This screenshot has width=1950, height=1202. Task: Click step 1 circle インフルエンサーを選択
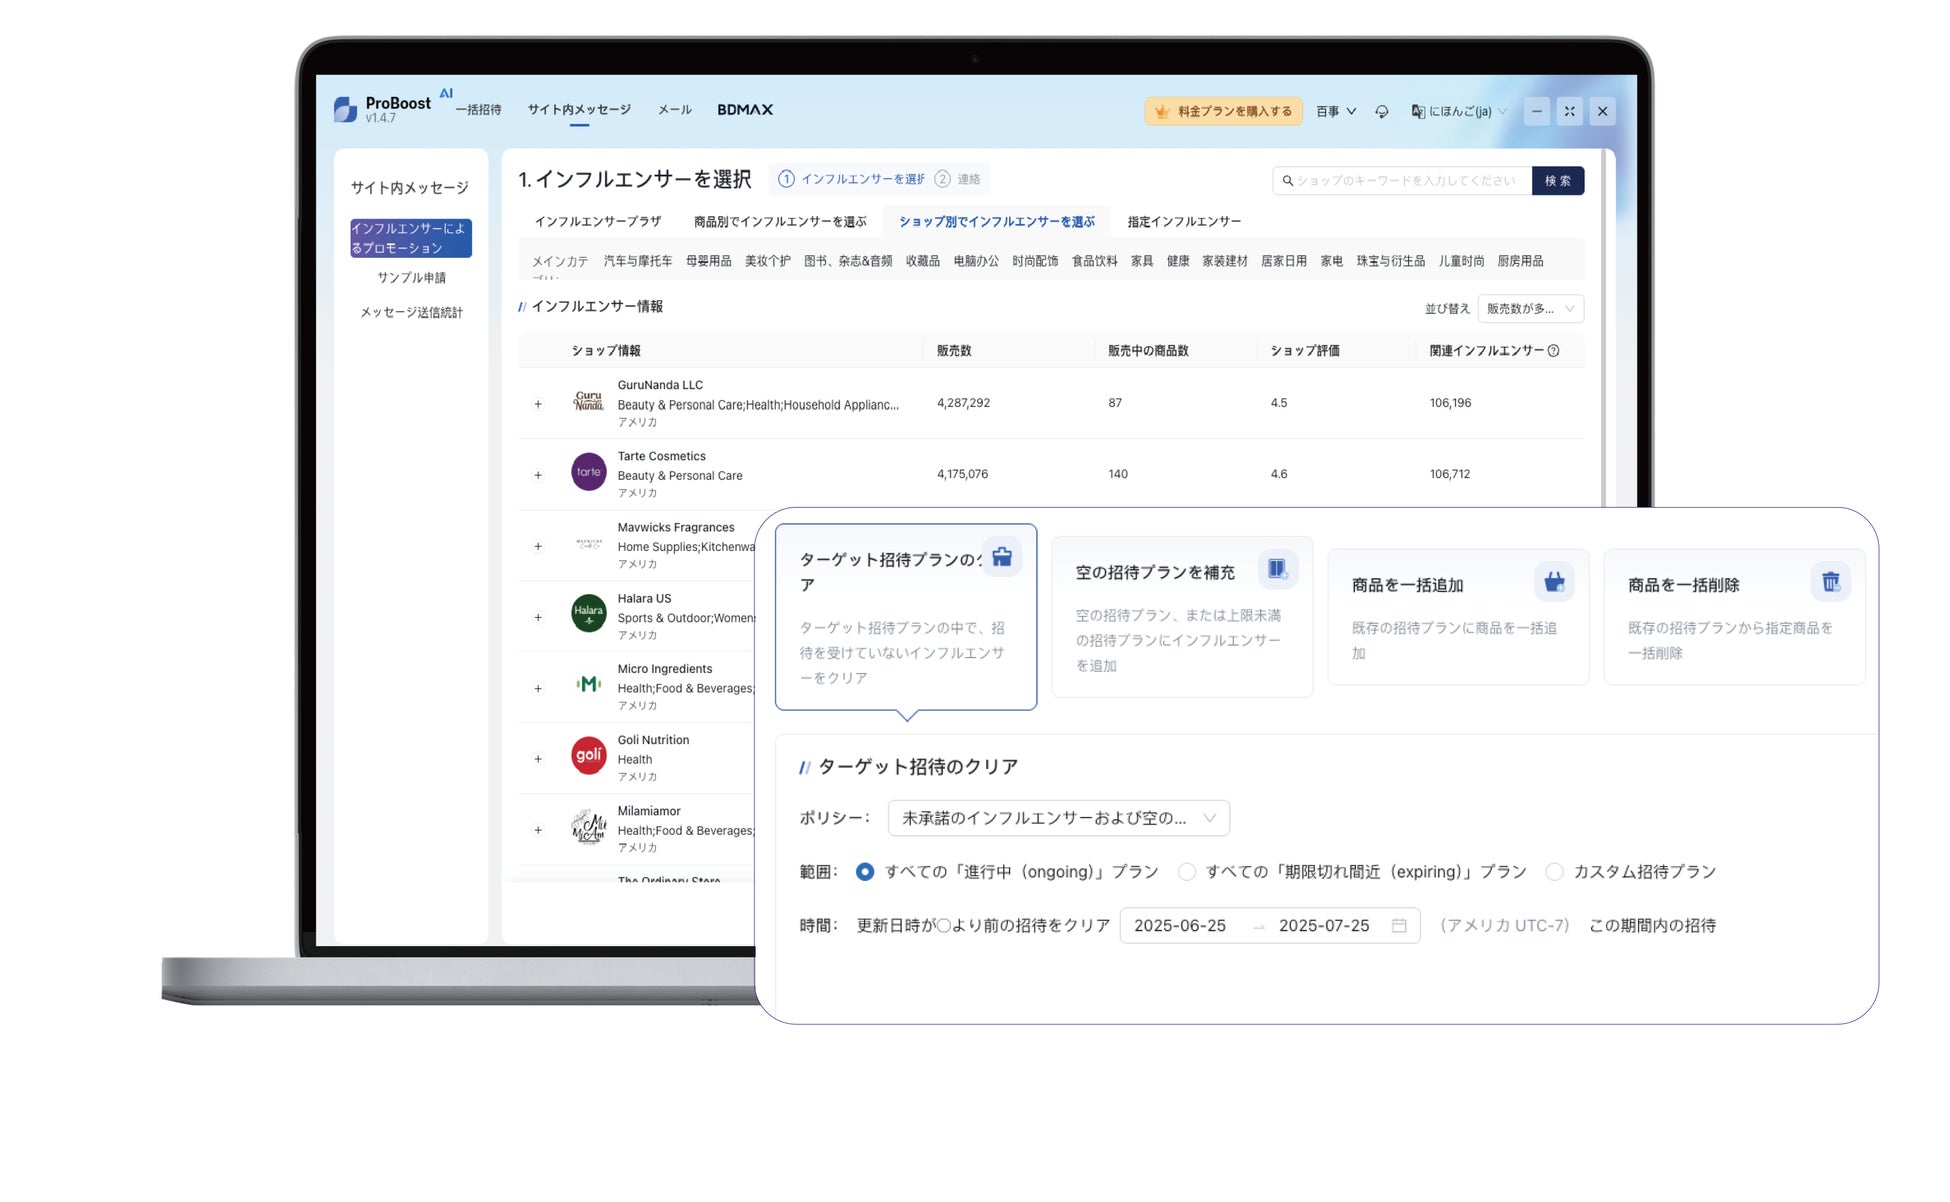(x=786, y=179)
